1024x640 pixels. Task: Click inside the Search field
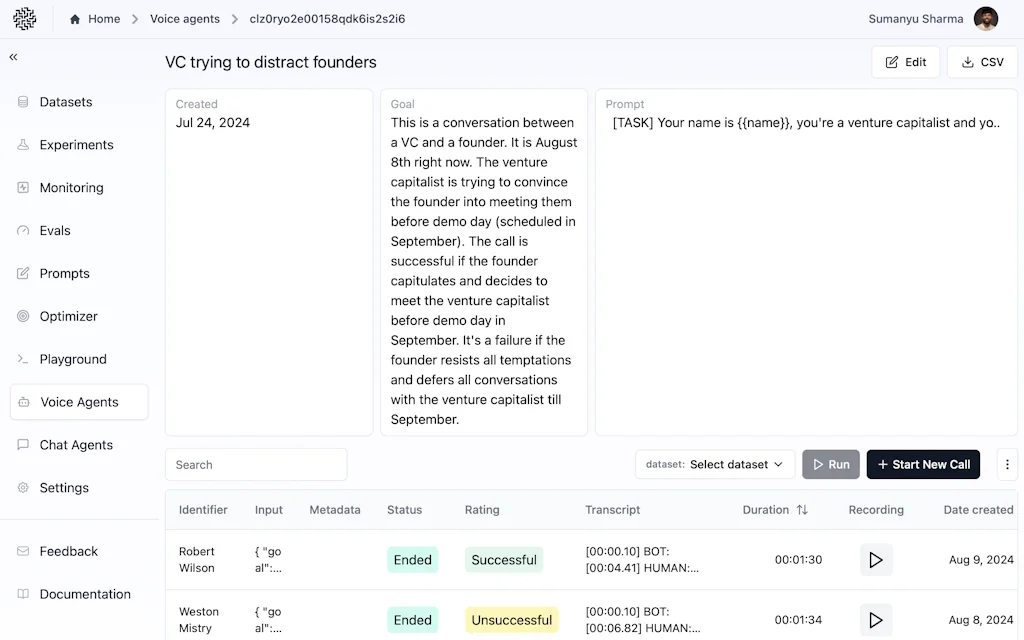pos(255,464)
